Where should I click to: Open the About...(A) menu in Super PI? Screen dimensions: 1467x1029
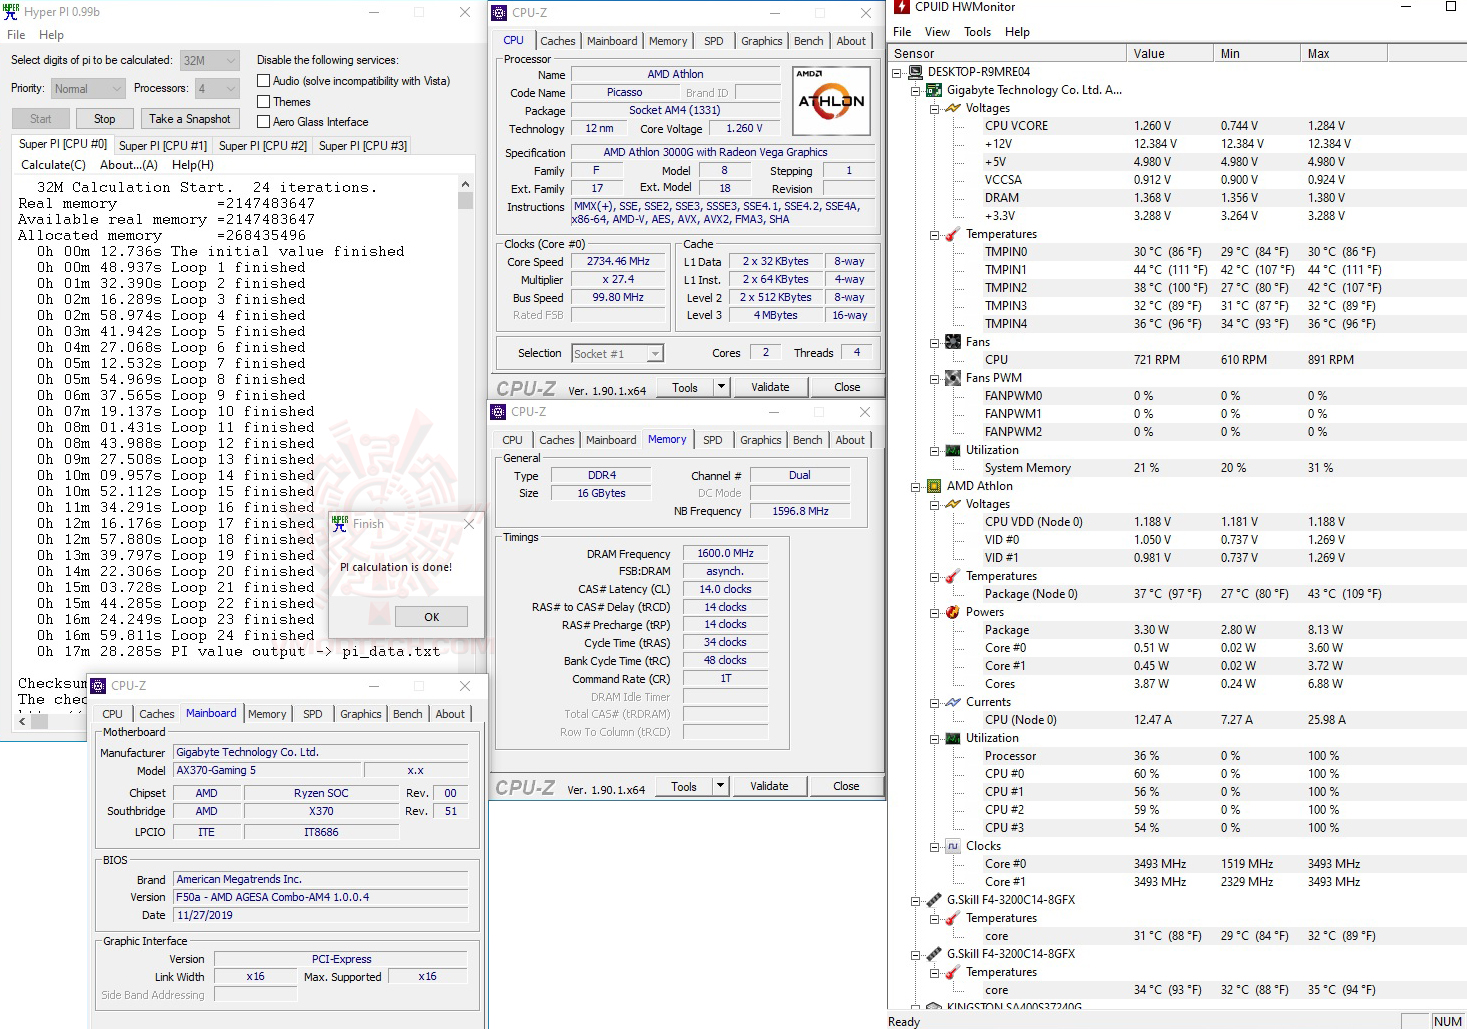(129, 165)
